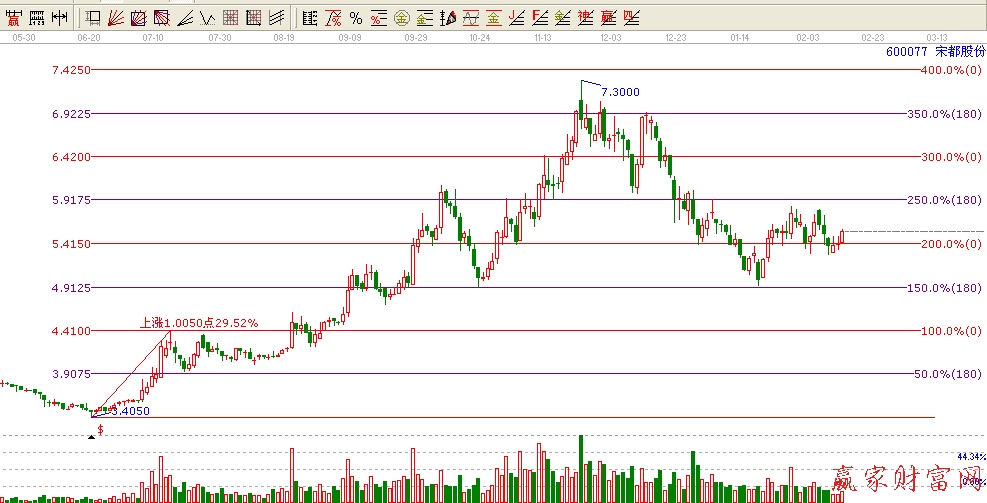Click the red grid square tool

point(230,18)
